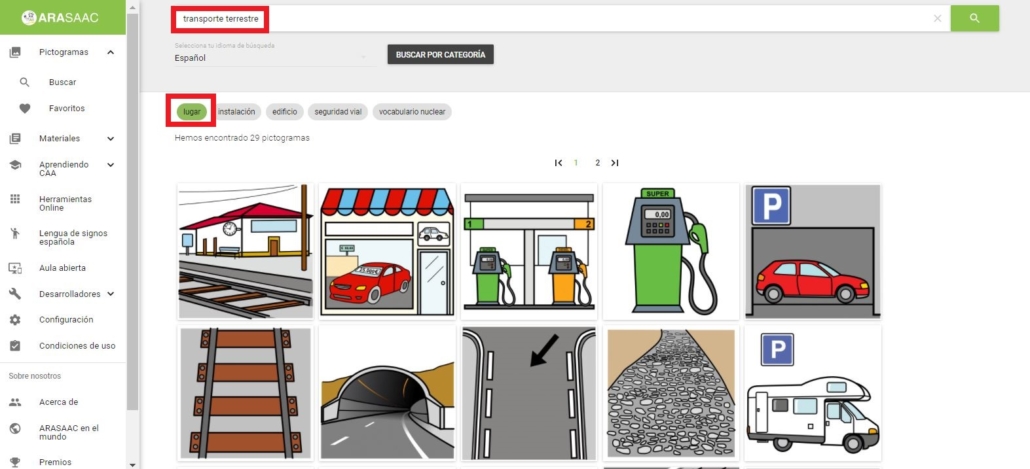Click the sidebar vertical scrollbar
Viewport: 1030px width, 469px height.
point(133,210)
